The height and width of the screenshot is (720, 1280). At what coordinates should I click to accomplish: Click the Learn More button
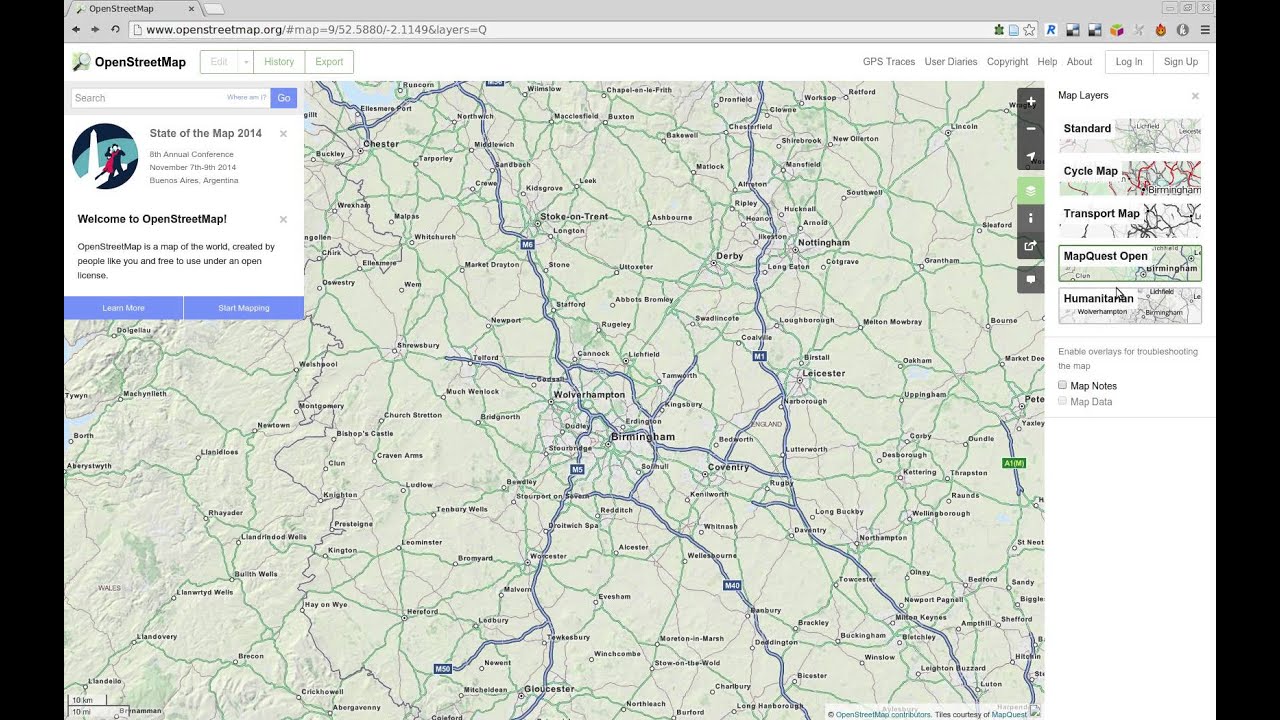124,308
